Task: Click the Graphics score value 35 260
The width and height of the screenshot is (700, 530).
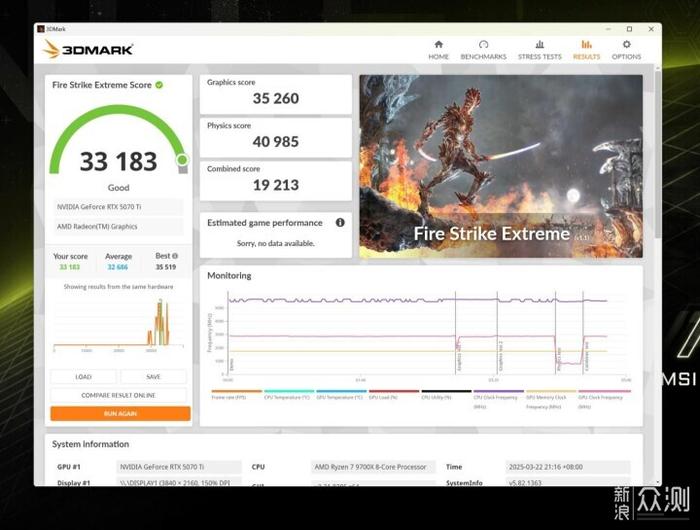Action: [x=276, y=98]
